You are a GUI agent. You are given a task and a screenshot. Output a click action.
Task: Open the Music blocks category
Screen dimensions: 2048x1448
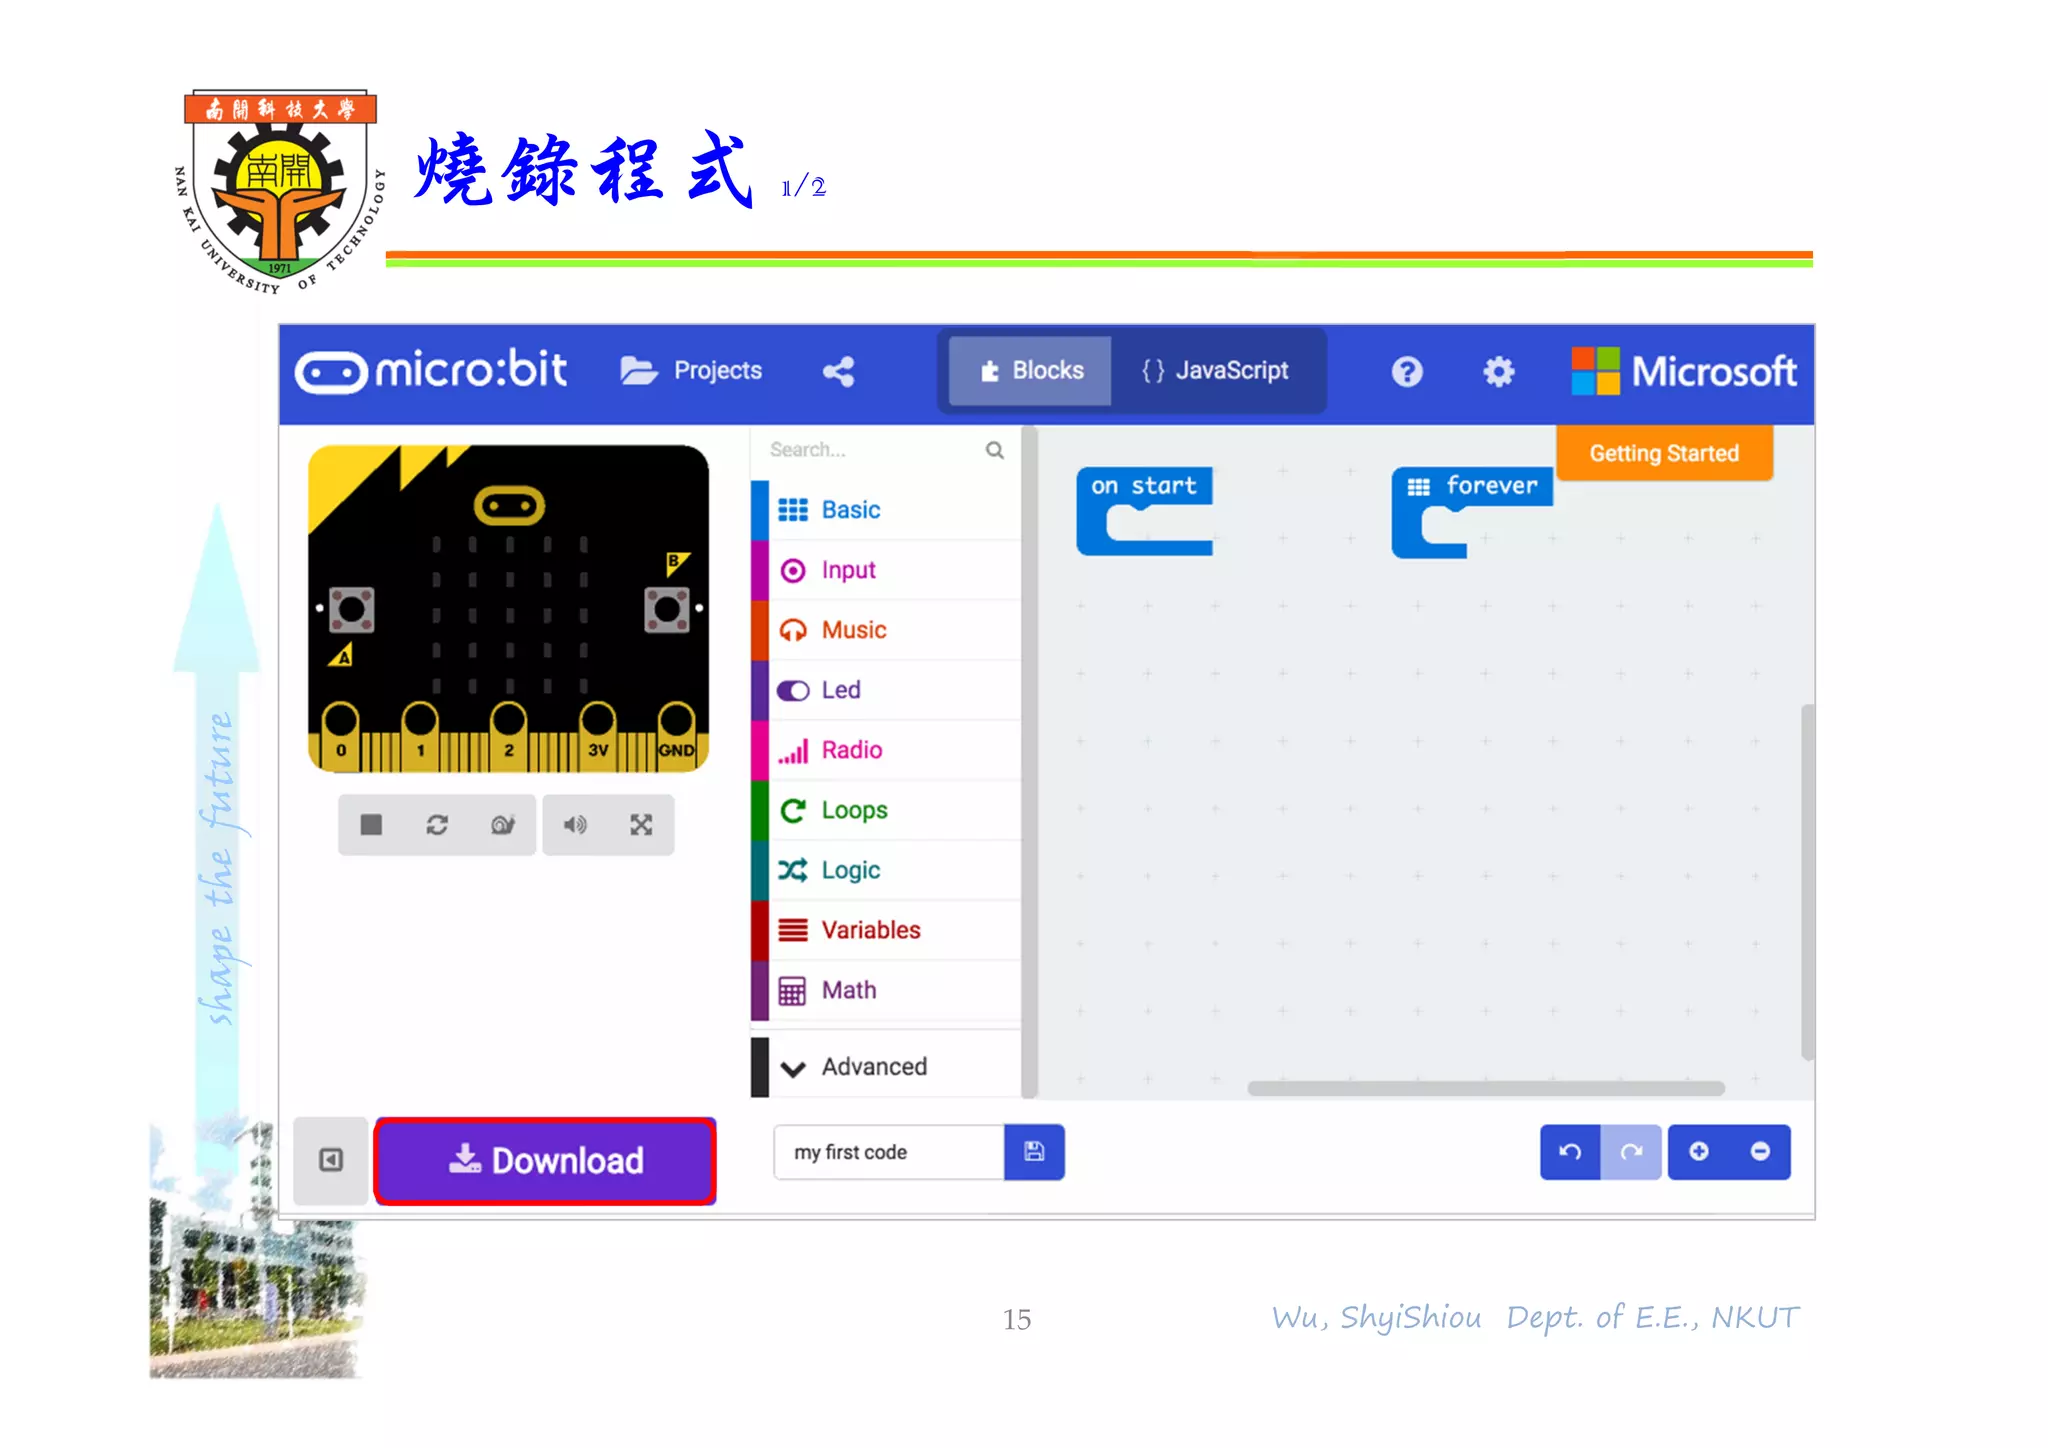tap(886, 630)
